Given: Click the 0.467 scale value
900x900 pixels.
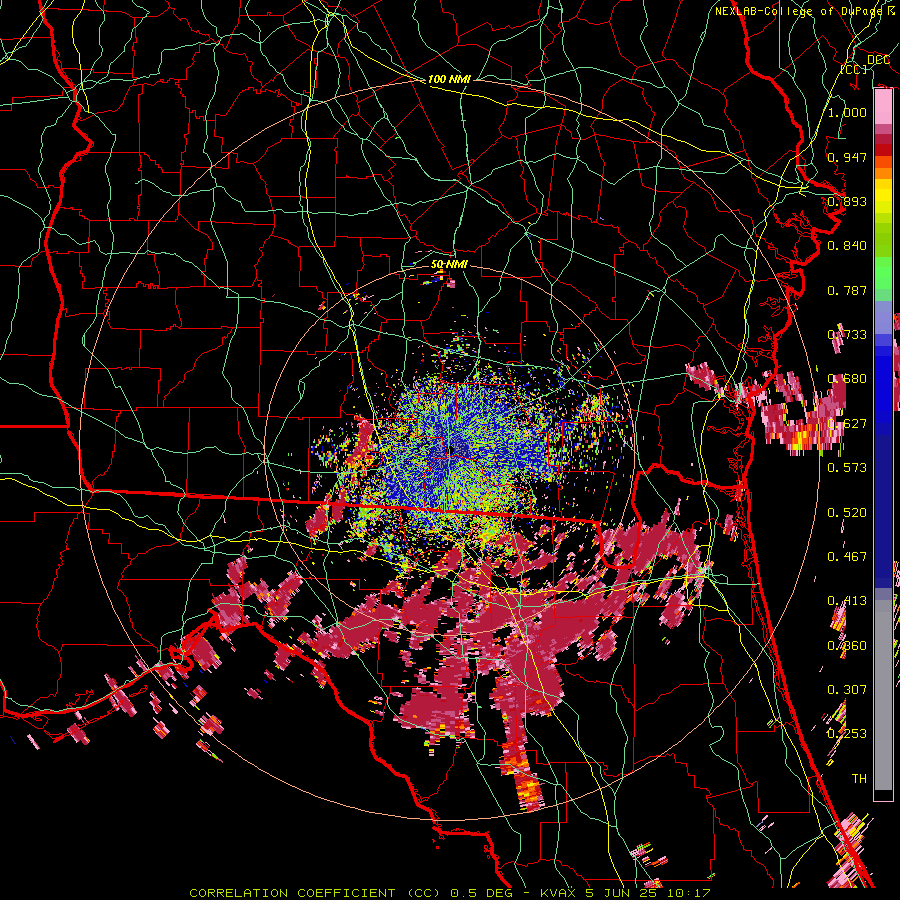Looking at the screenshot, I should click(847, 557).
